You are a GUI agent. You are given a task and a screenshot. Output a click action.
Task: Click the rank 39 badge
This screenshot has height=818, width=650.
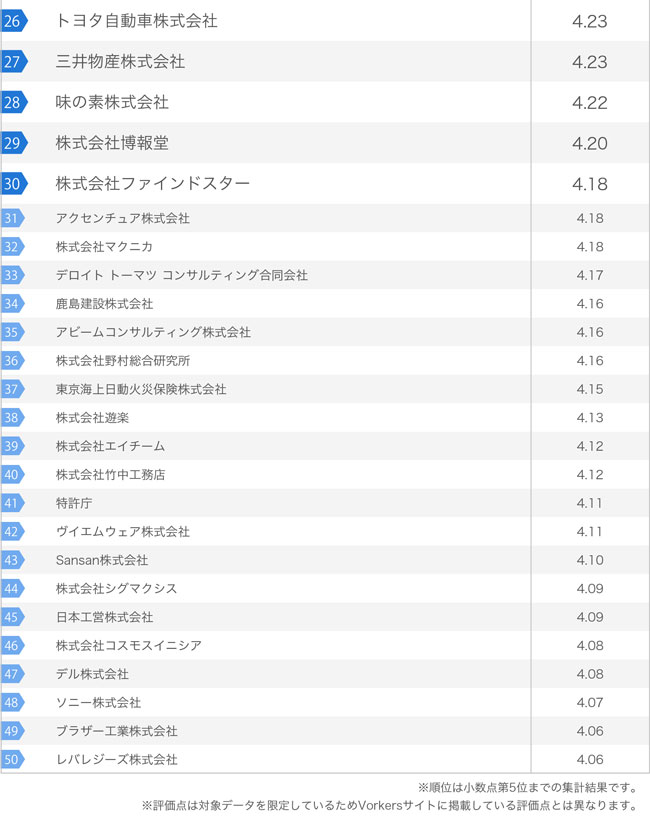click(13, 446)
